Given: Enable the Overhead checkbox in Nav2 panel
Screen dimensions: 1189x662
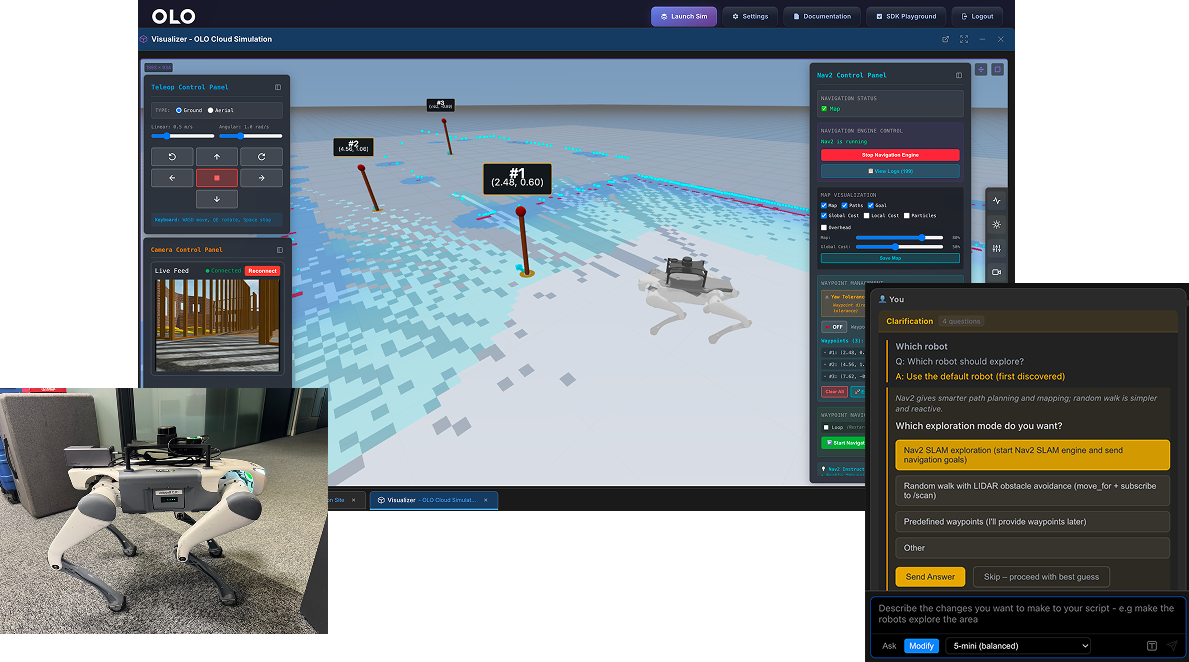Looking at the screenshot, I should coord(824,228).
